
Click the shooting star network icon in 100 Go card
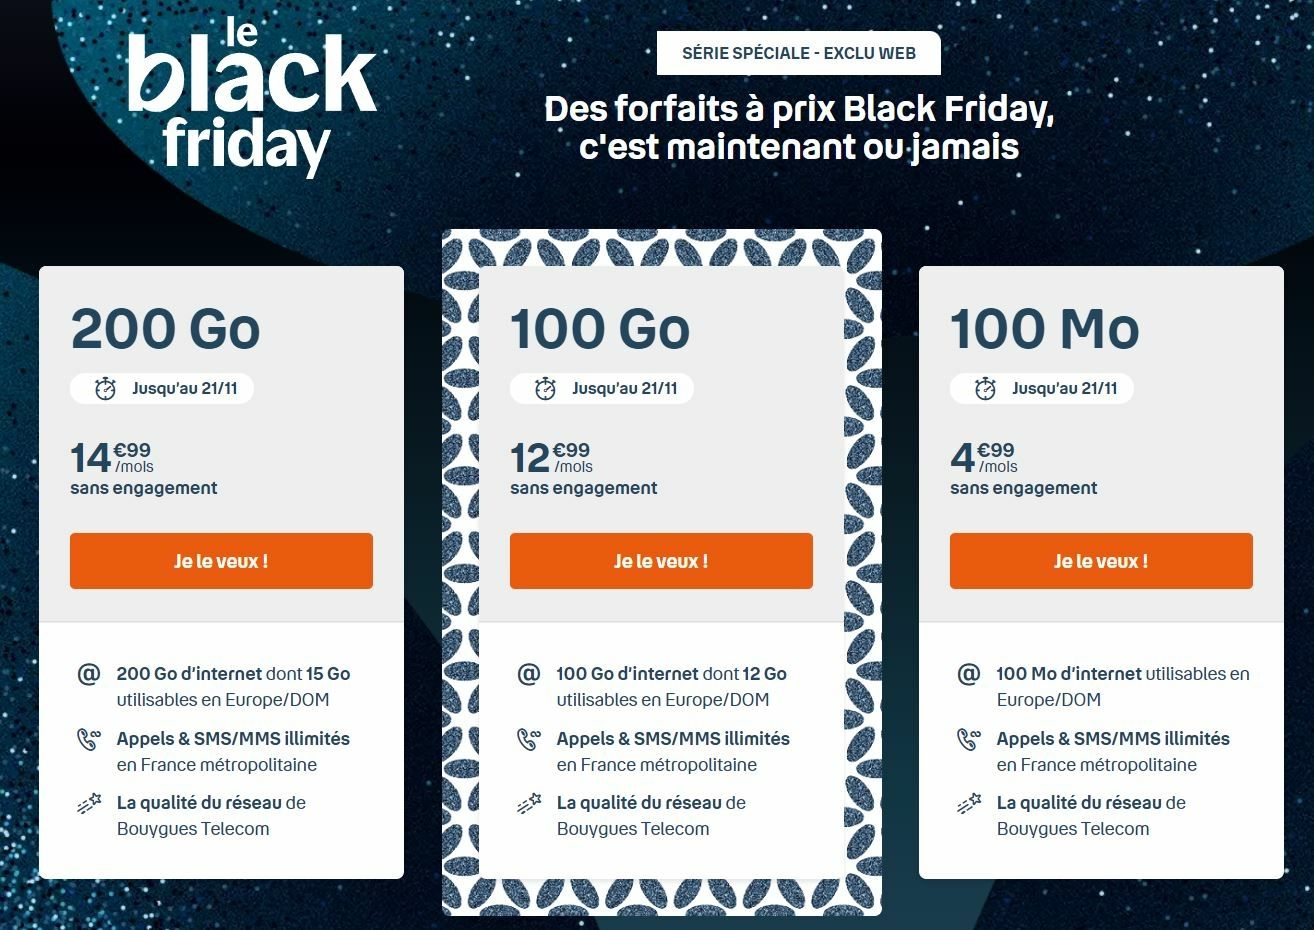coord(529,803)
